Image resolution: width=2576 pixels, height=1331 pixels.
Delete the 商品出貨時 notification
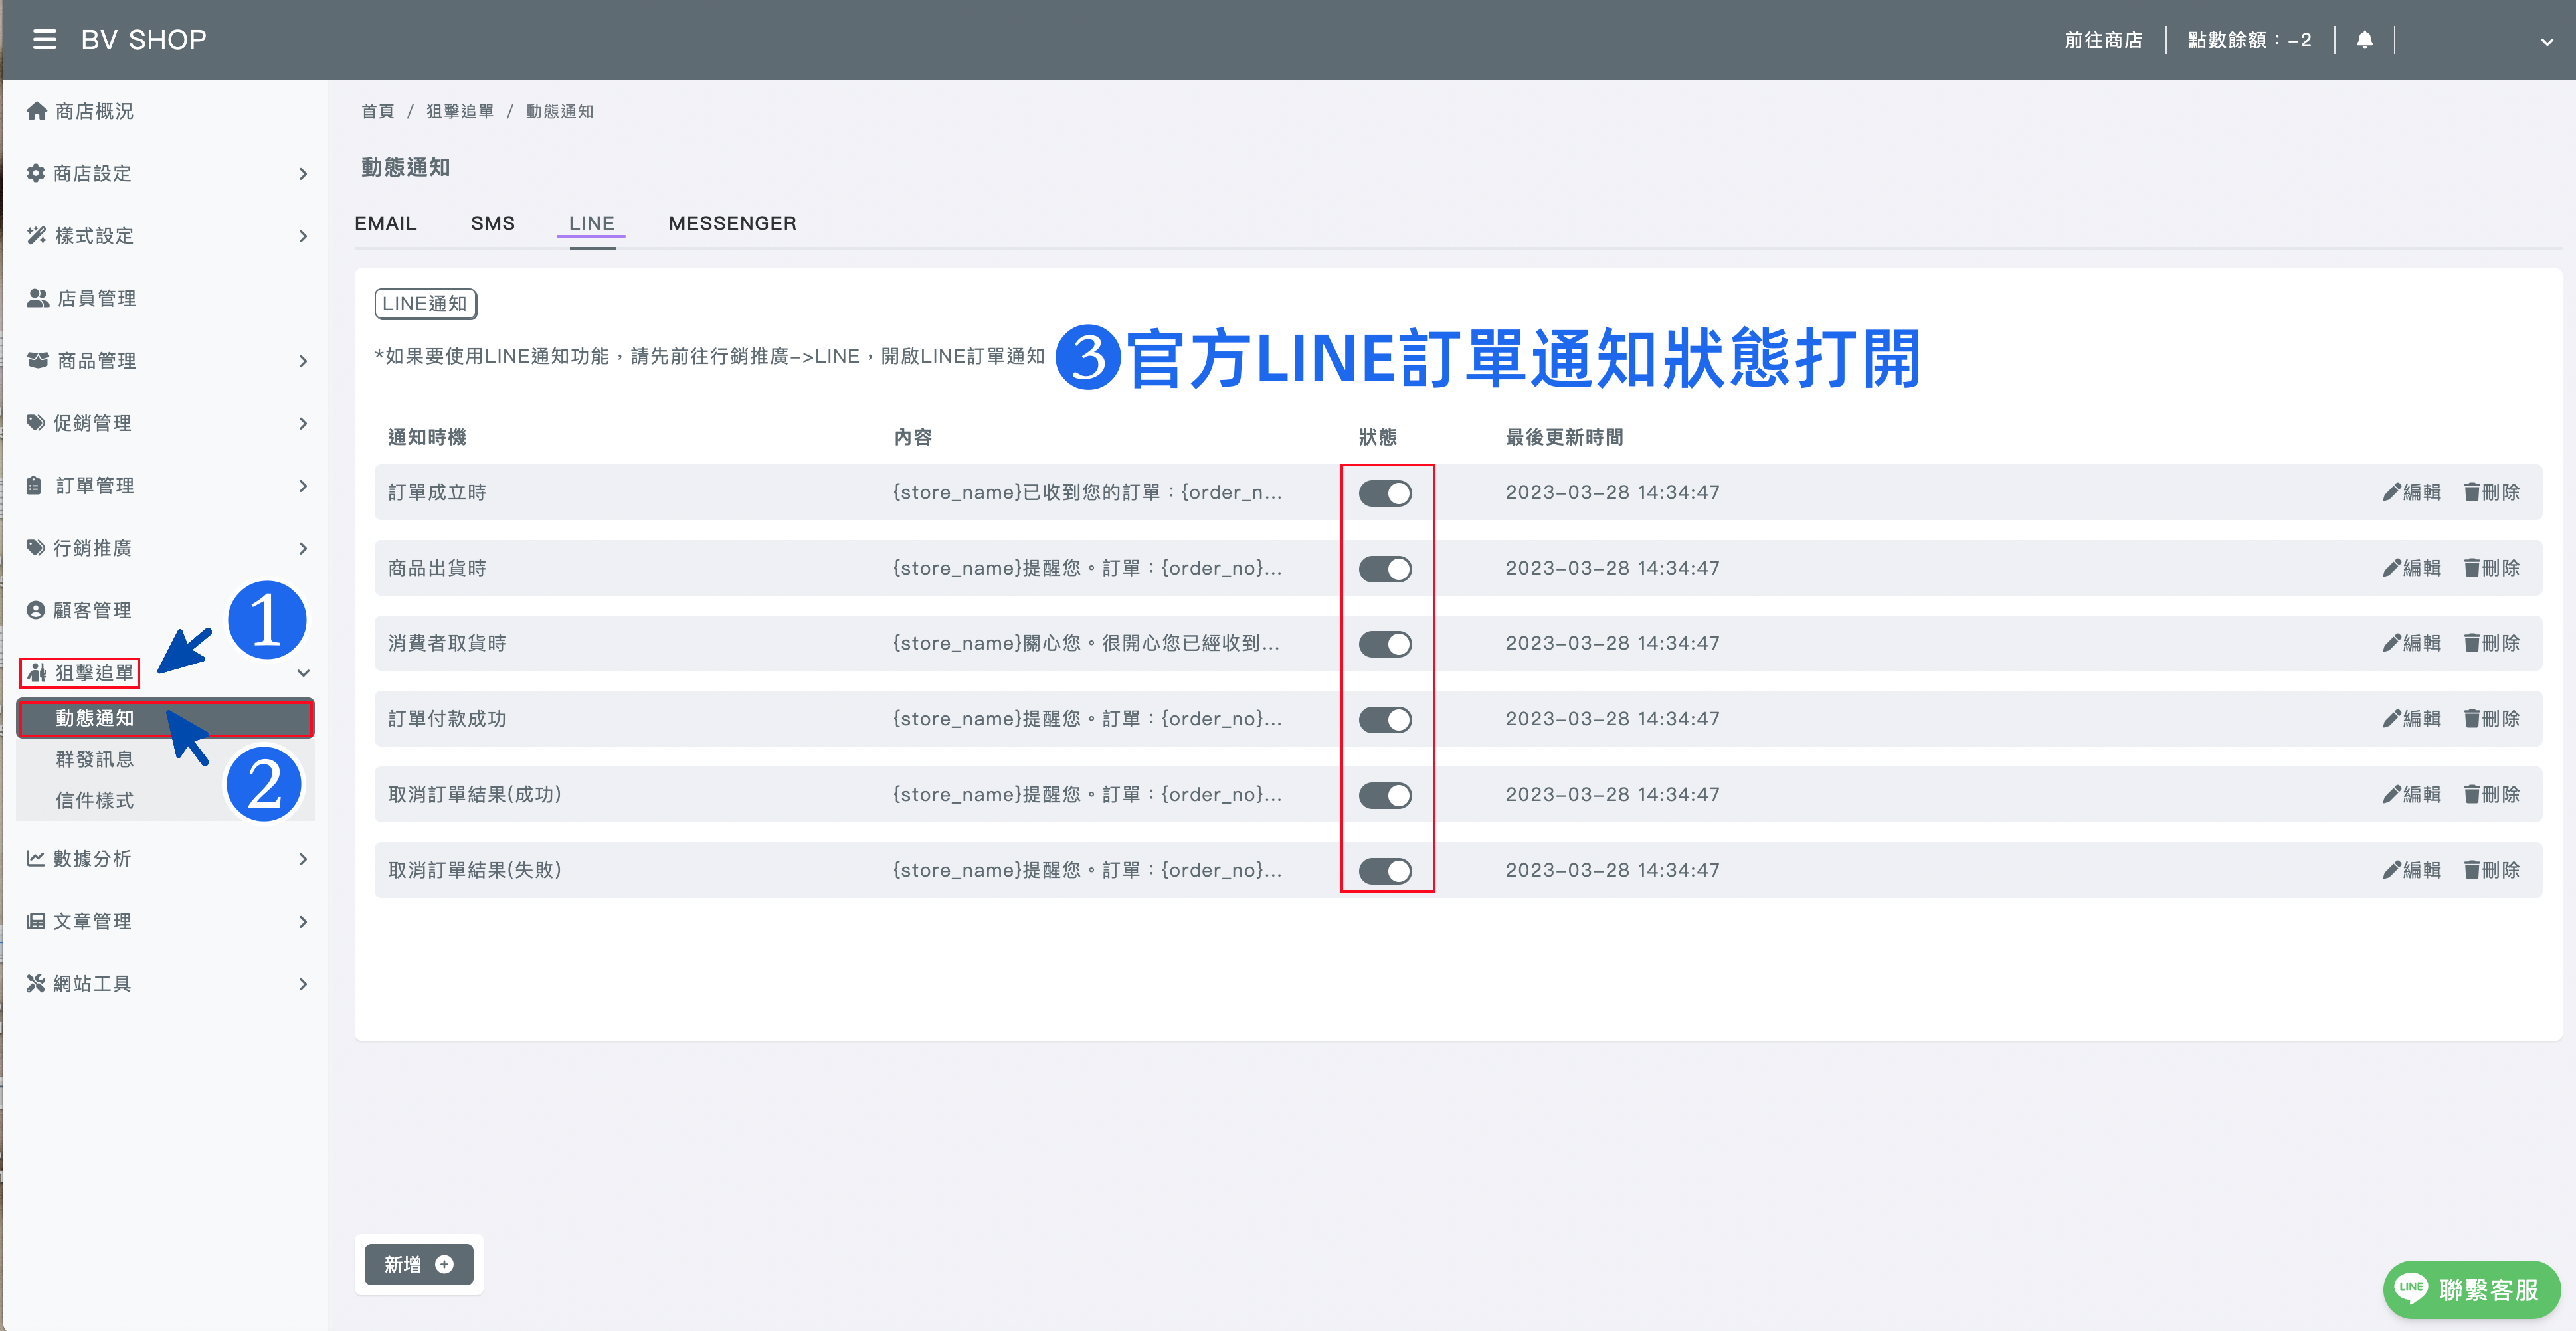pos(2491,568)
